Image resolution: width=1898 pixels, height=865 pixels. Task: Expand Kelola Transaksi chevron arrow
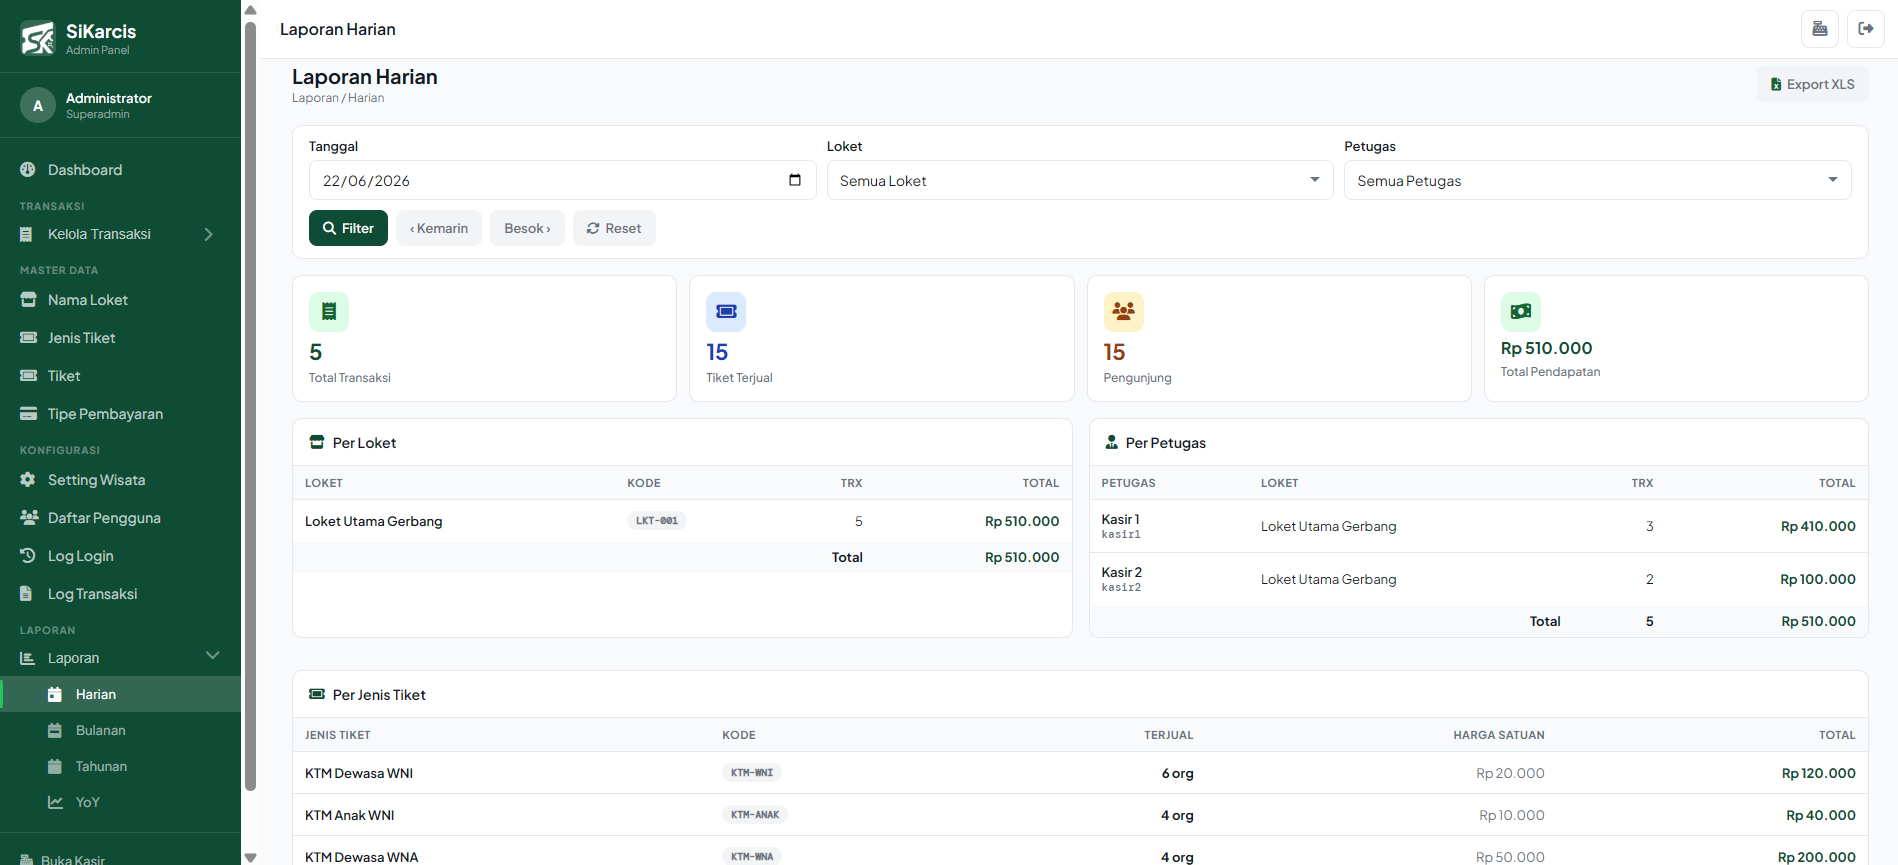[x=209, y=234]
